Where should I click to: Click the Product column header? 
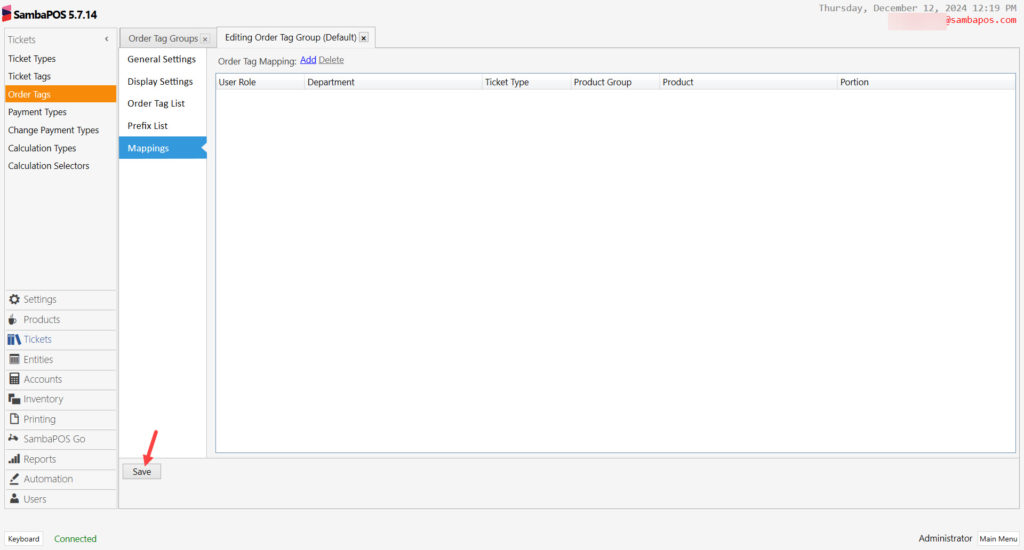[x=748, y=82]
